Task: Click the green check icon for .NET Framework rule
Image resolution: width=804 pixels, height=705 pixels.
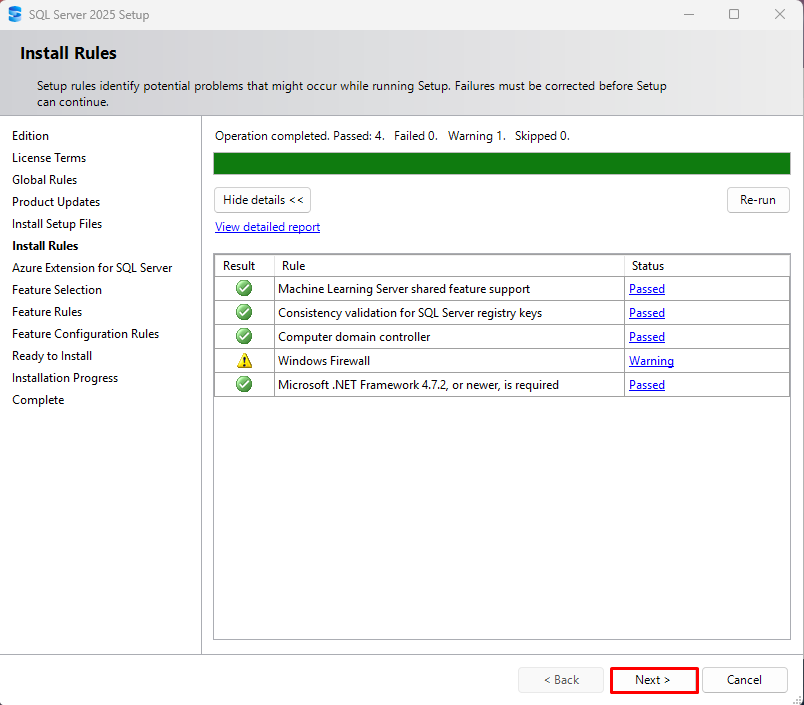Action: click(x=244, y=385)
